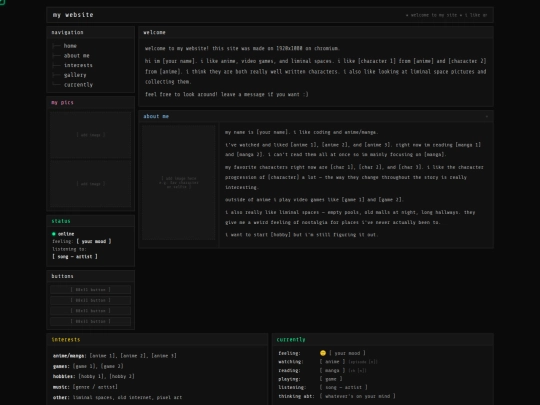This screenshot has height=405, width=540.
Task: Click the first 88x31 button
Action: pos(91,290)
